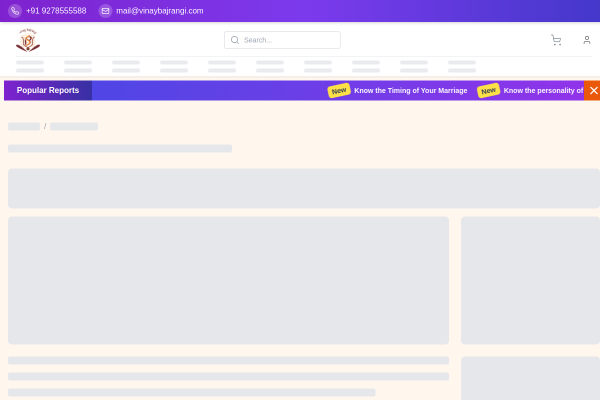Click breadcrumb placeholder after the slash
Screen dimensions: 600x400
click(74, 127)
